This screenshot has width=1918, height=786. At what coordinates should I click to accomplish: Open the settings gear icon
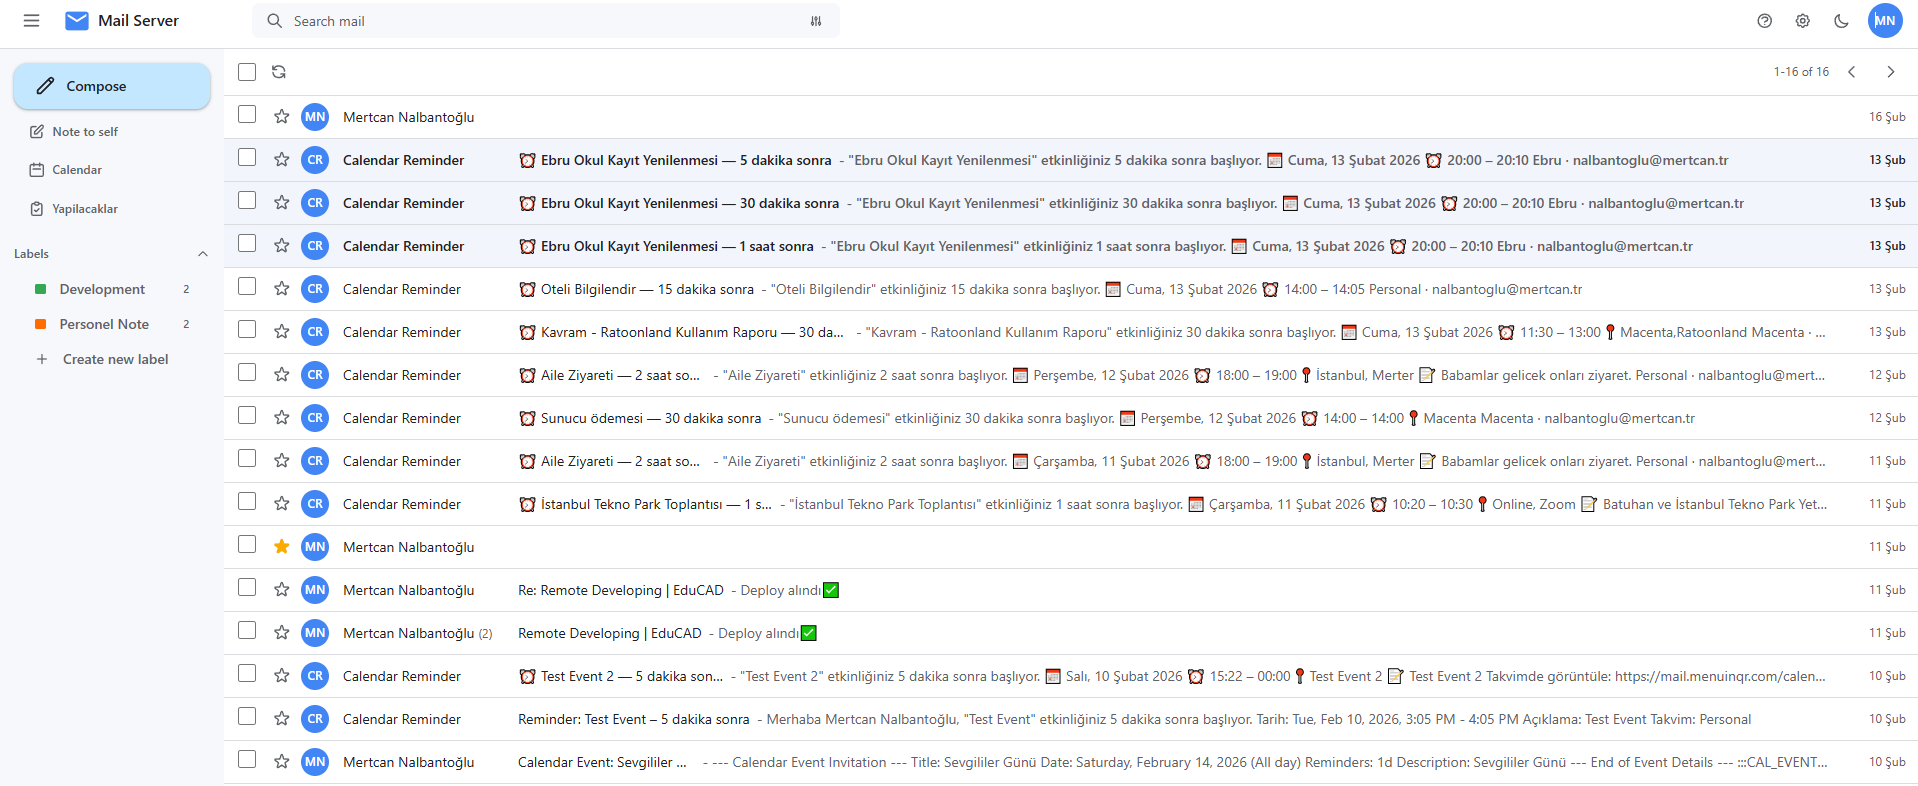pos(1803,21)
